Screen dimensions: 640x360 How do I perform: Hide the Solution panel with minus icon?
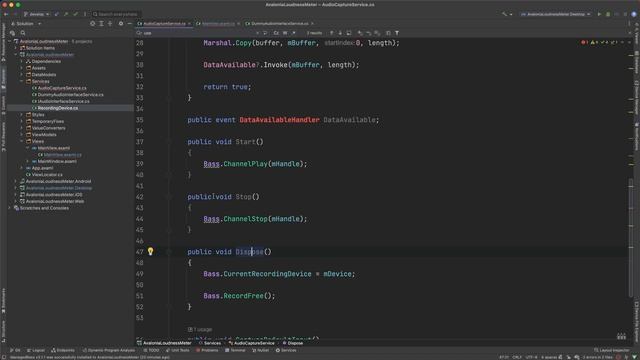129,24
